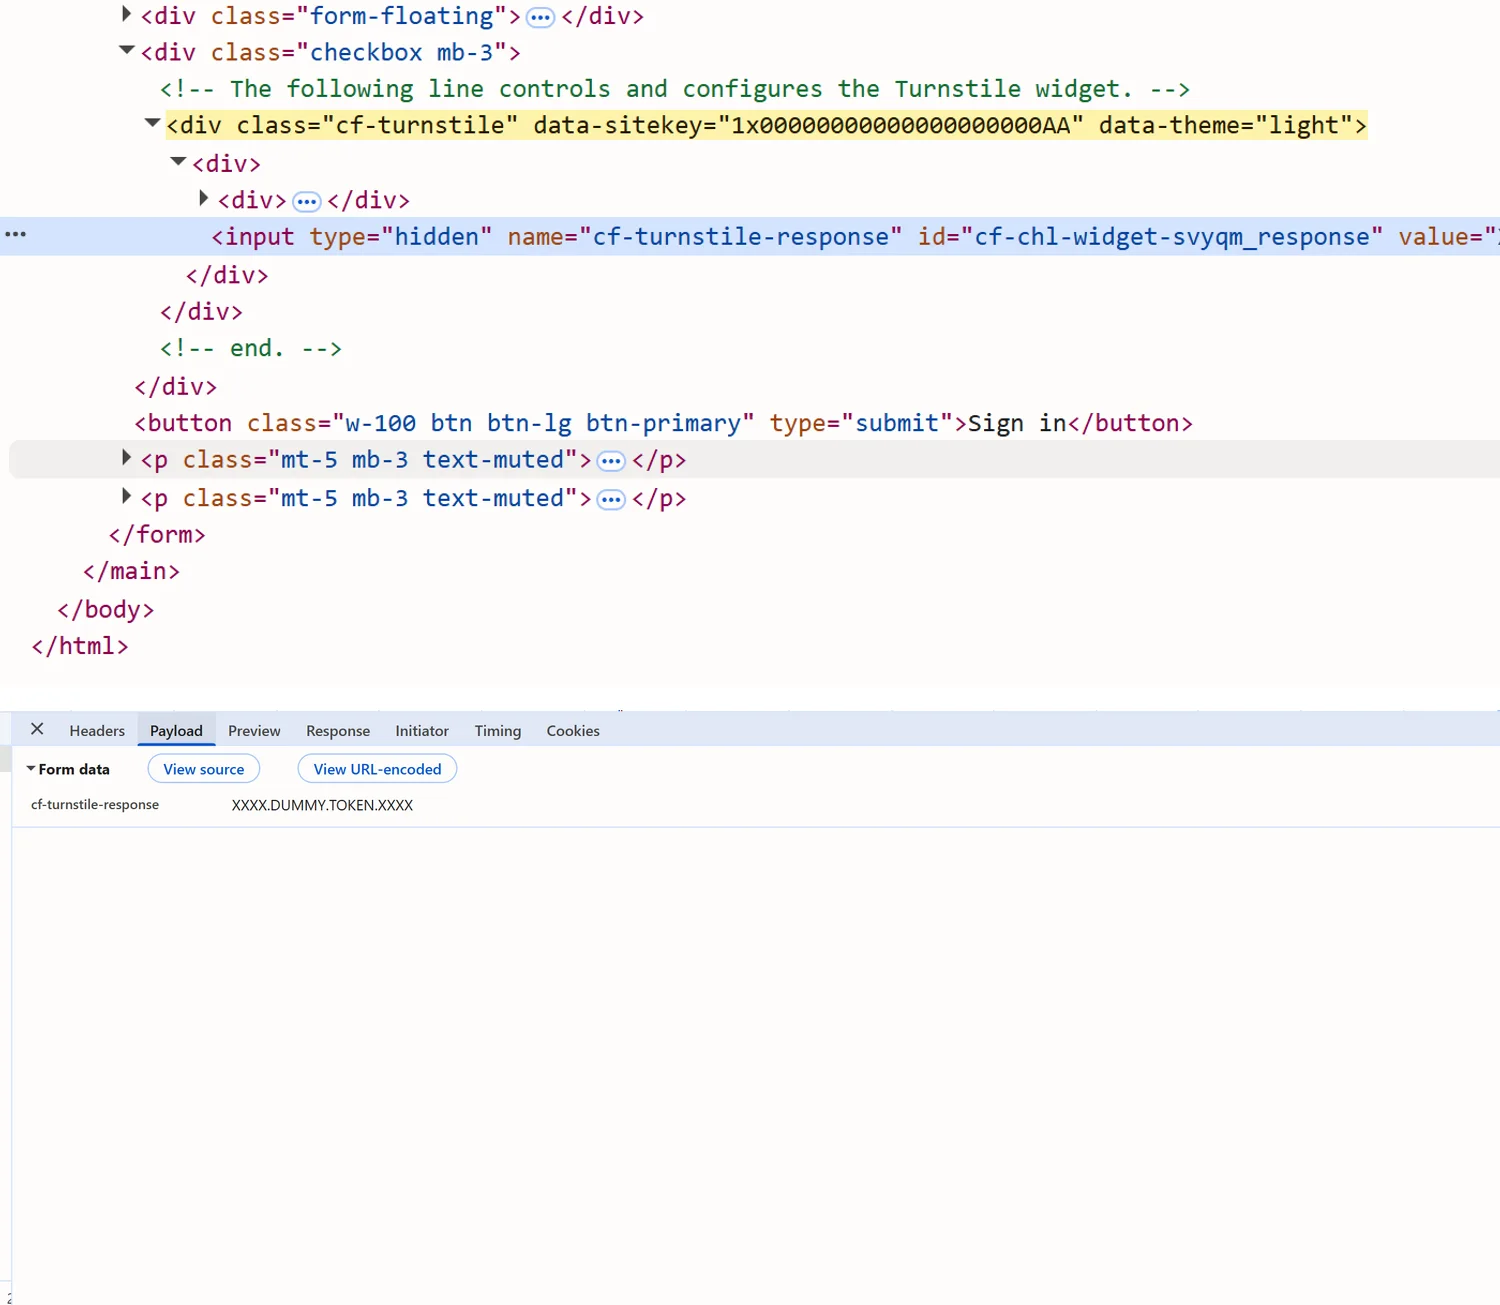The width and height of the screenshot is (1500, 1305).
Task: Select the closing main tag
Action: coord(131,571)
